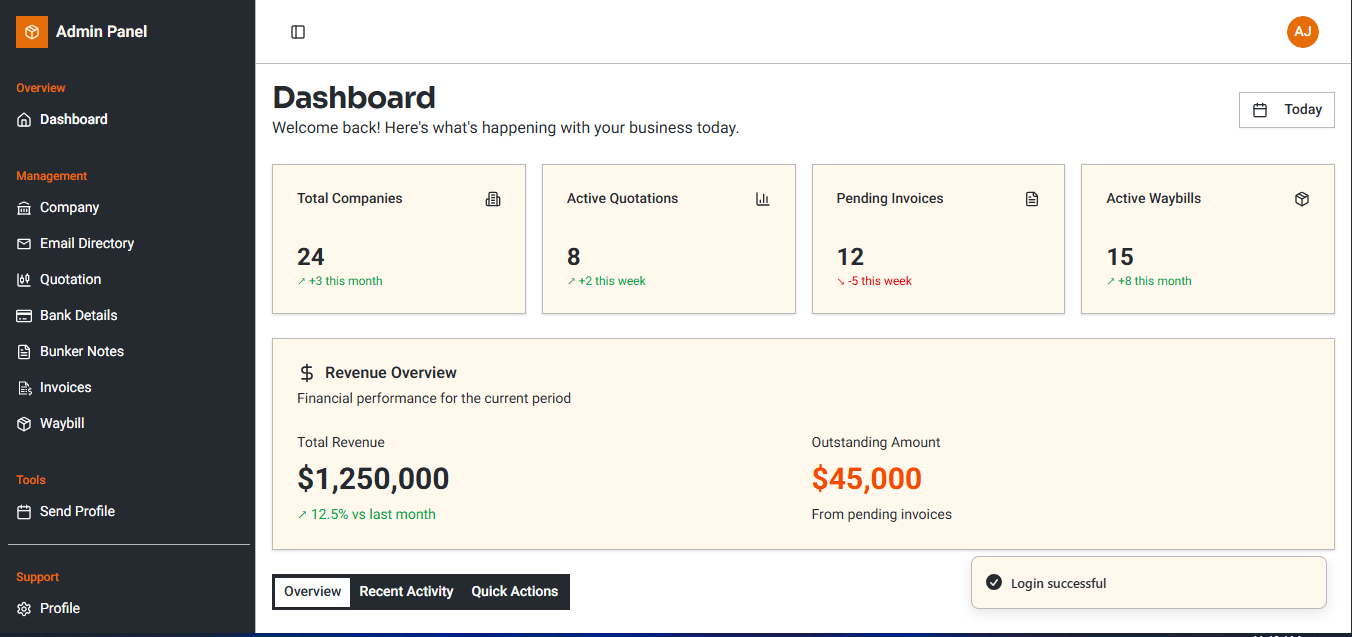Click the Revenue Overview dollar icon
Screen dimensions: 1352x637
click(x=306, y=372)
